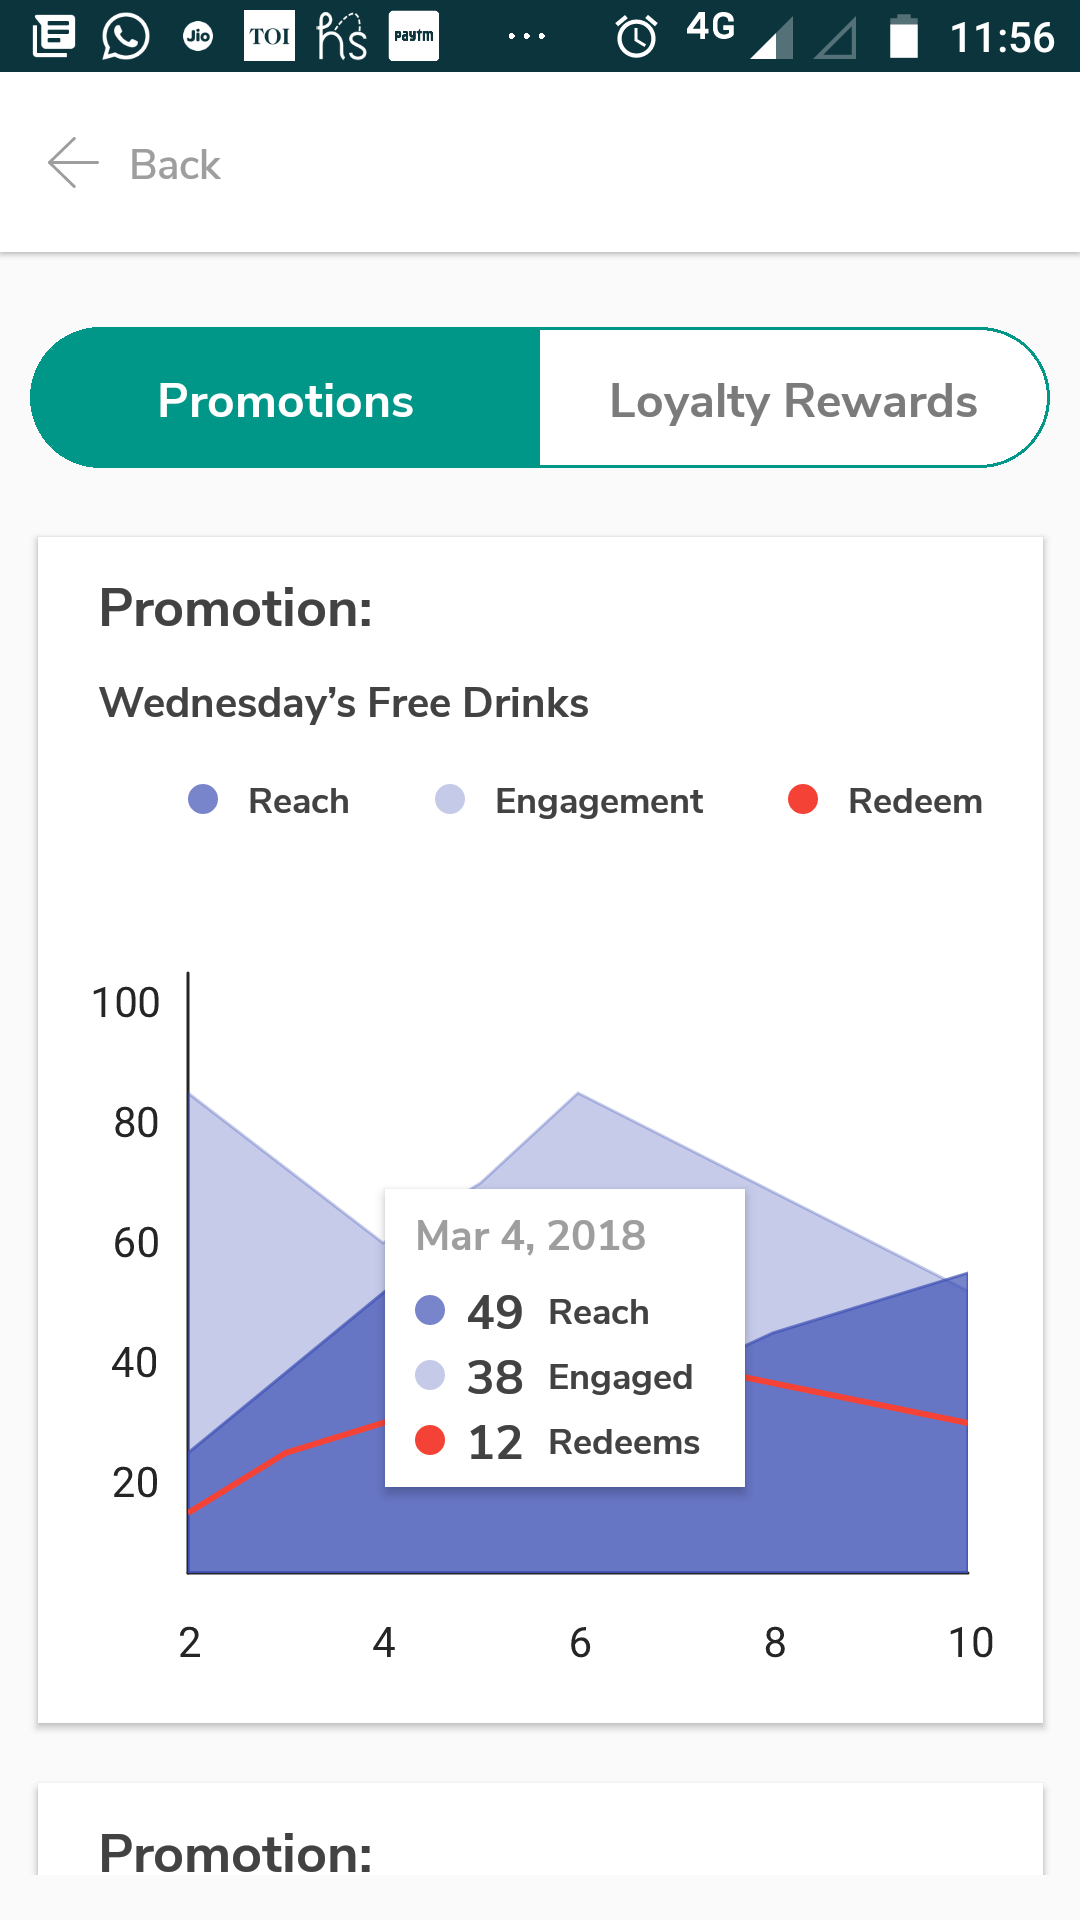Tap the TOI news notification icon
The image size is (1080, 1920).
pyautogui.click(x=269, y=37)
